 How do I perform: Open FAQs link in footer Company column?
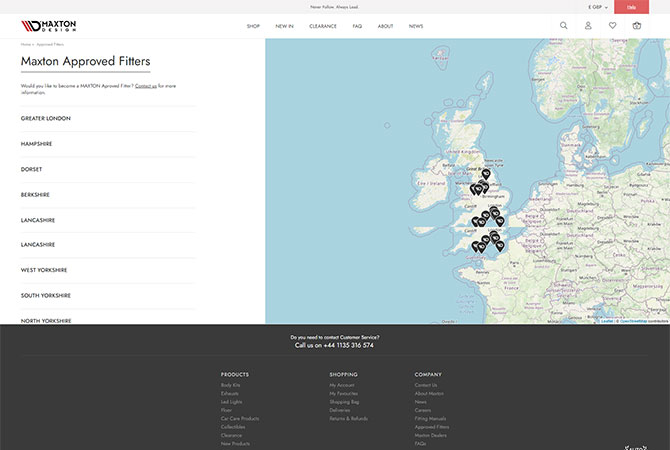[420, 444]
